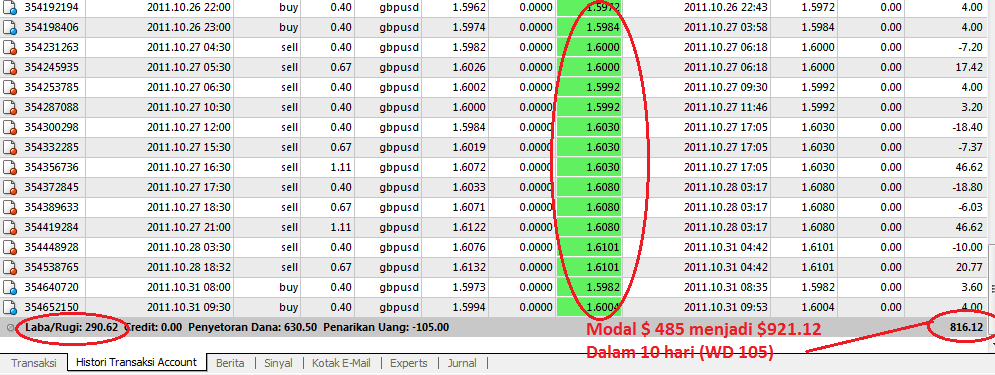Select profit value 20.77
This screenshot has height=375, width=995.
(970, 267)
